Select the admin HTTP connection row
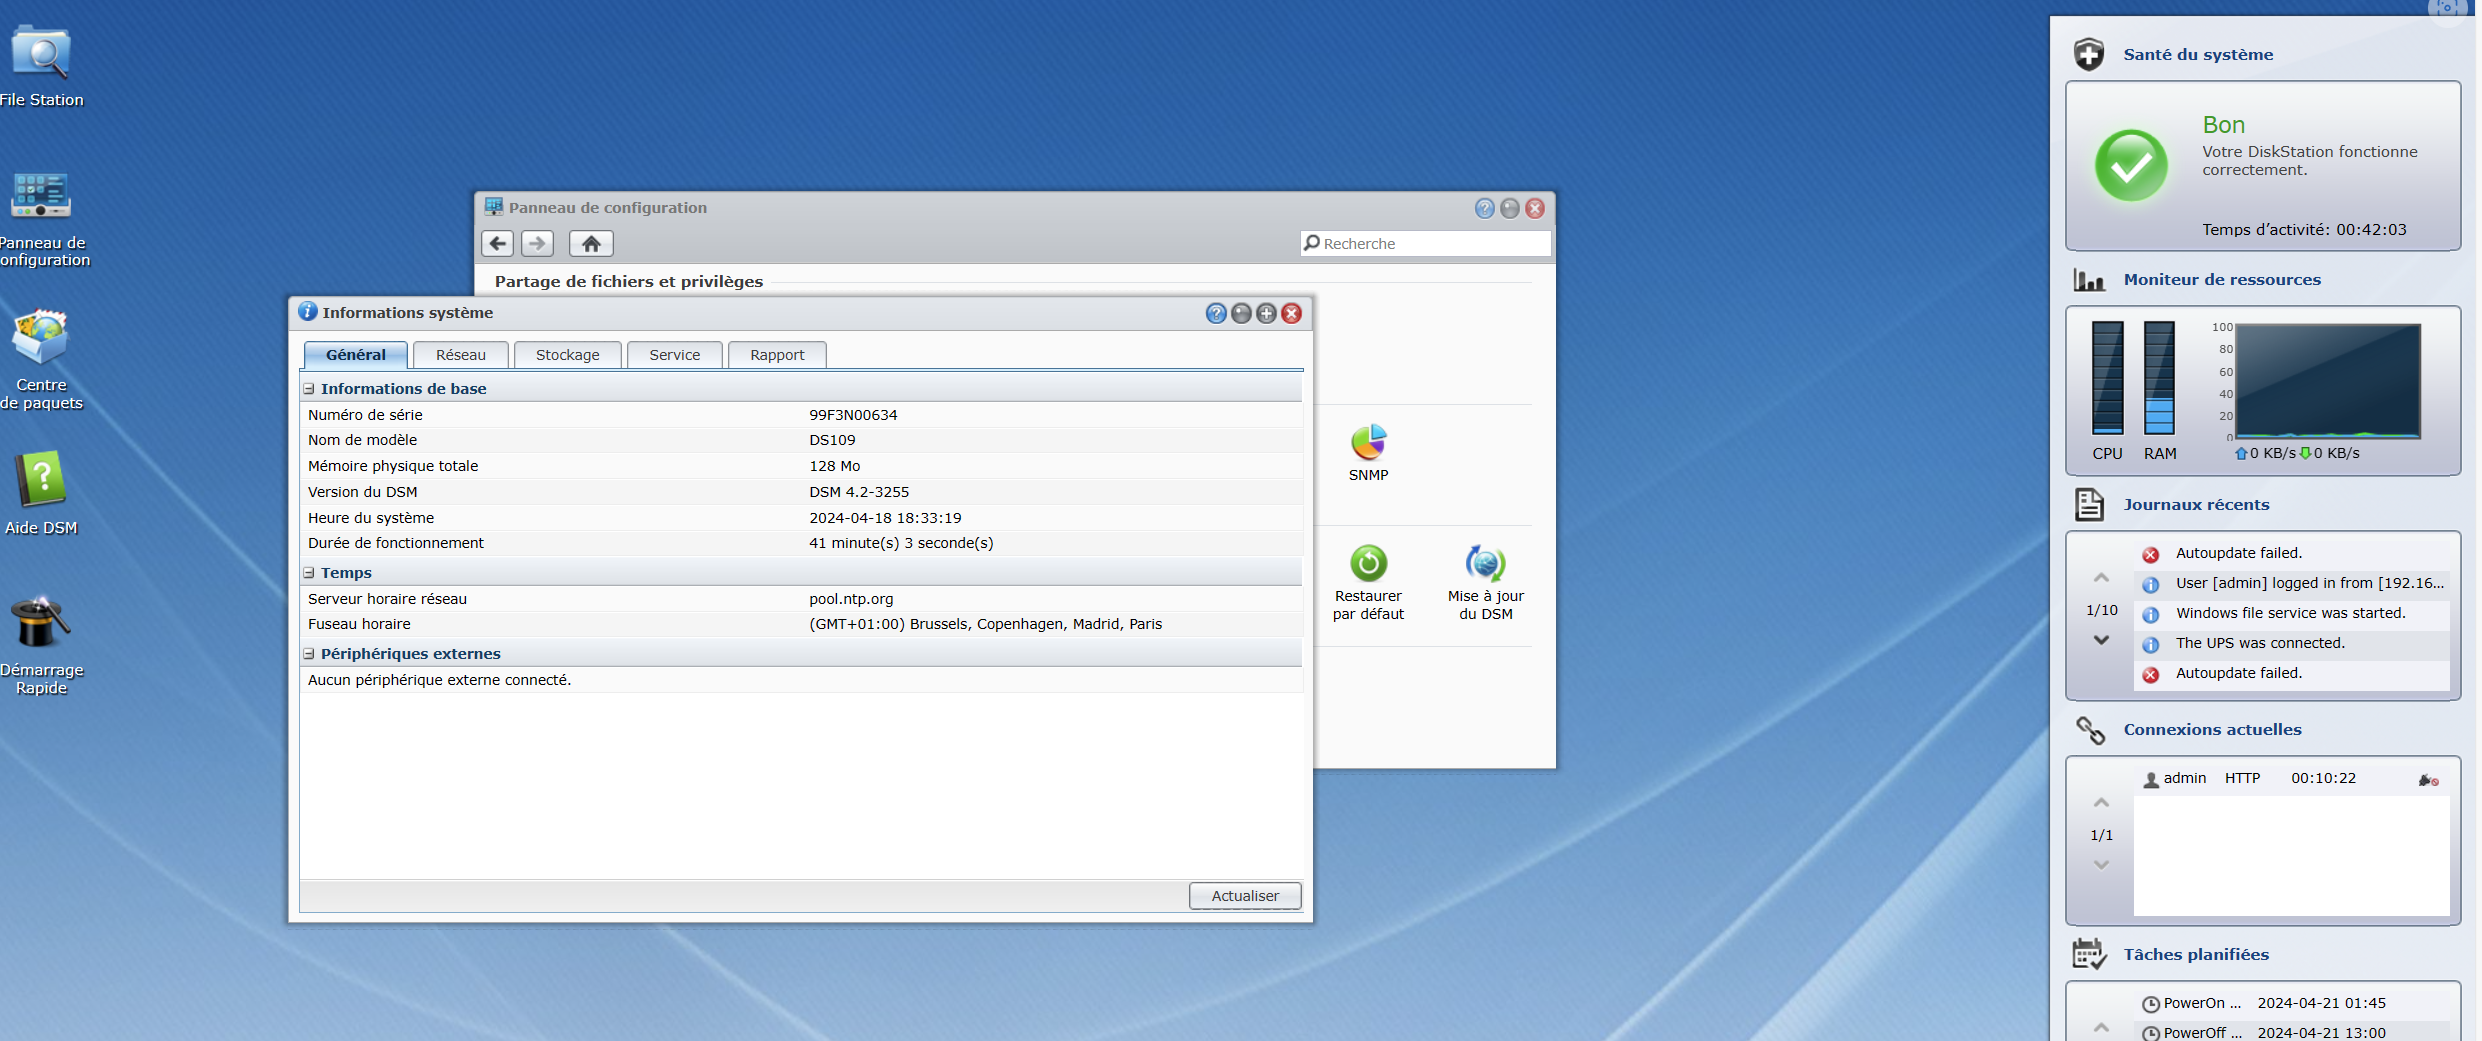Image resolution: width=2482 pixels, height=1041 pixels. click(x=2291, y=779)
